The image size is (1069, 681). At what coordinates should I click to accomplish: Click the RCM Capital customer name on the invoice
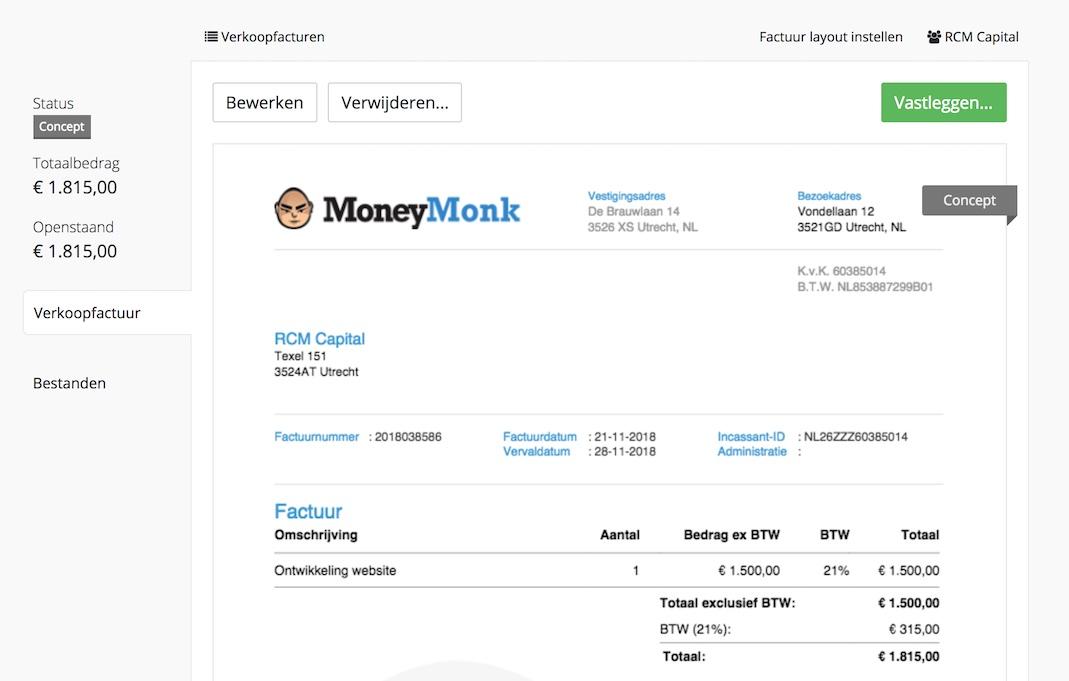pos(319,339)
